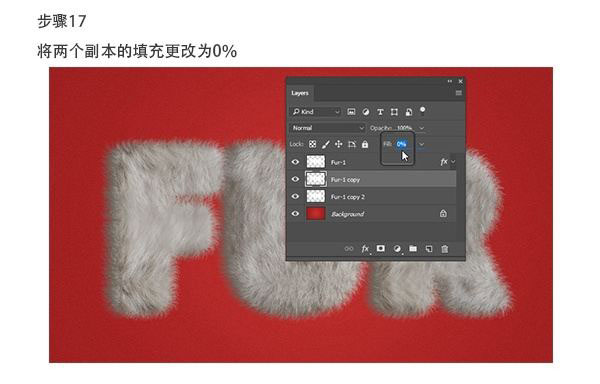The width and height of the screenshot is (600, 384).
Task: Add layer mask icon
Action: pyautogui.click(x=380, y=249)
